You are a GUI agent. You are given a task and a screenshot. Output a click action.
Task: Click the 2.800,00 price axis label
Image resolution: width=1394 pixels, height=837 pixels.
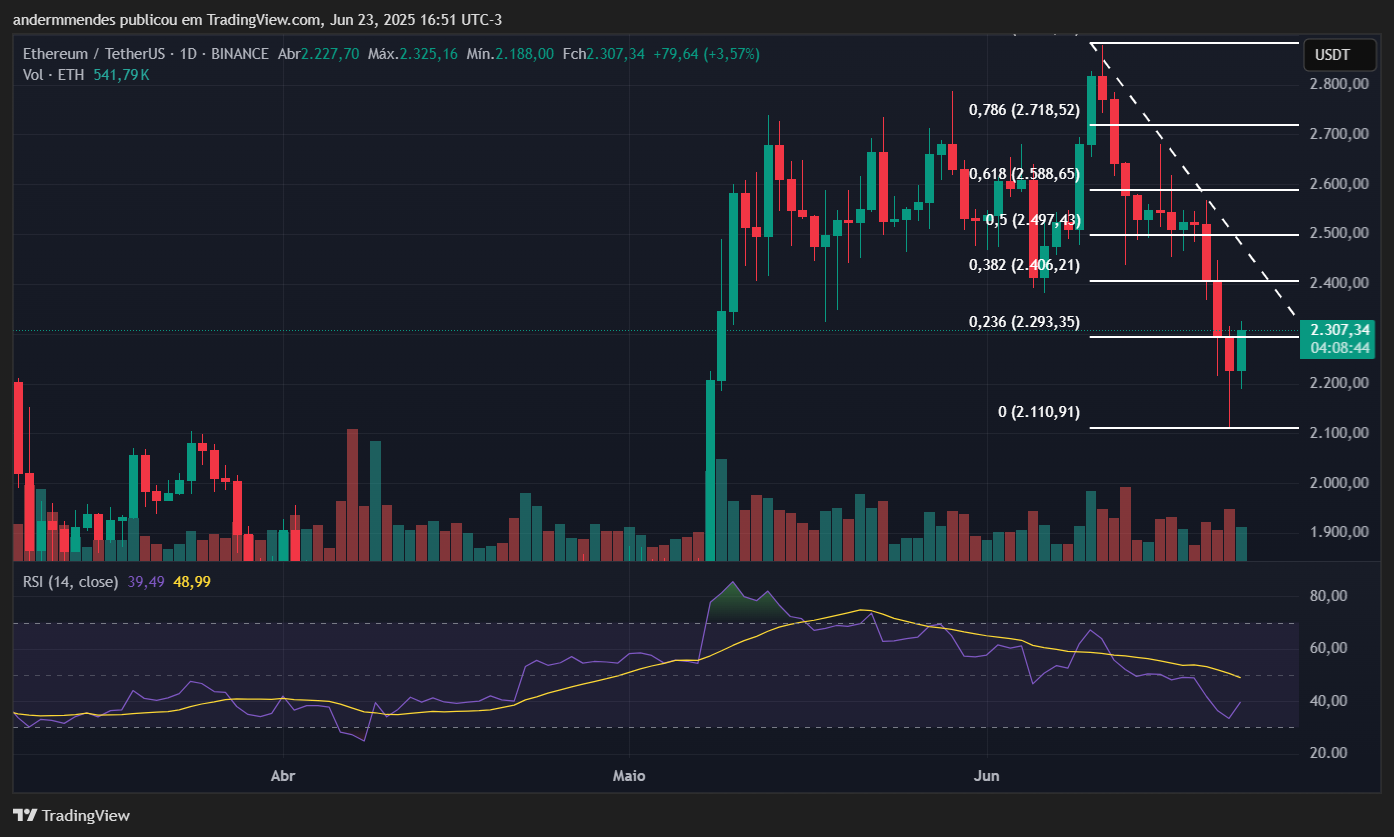point(1341,84)
